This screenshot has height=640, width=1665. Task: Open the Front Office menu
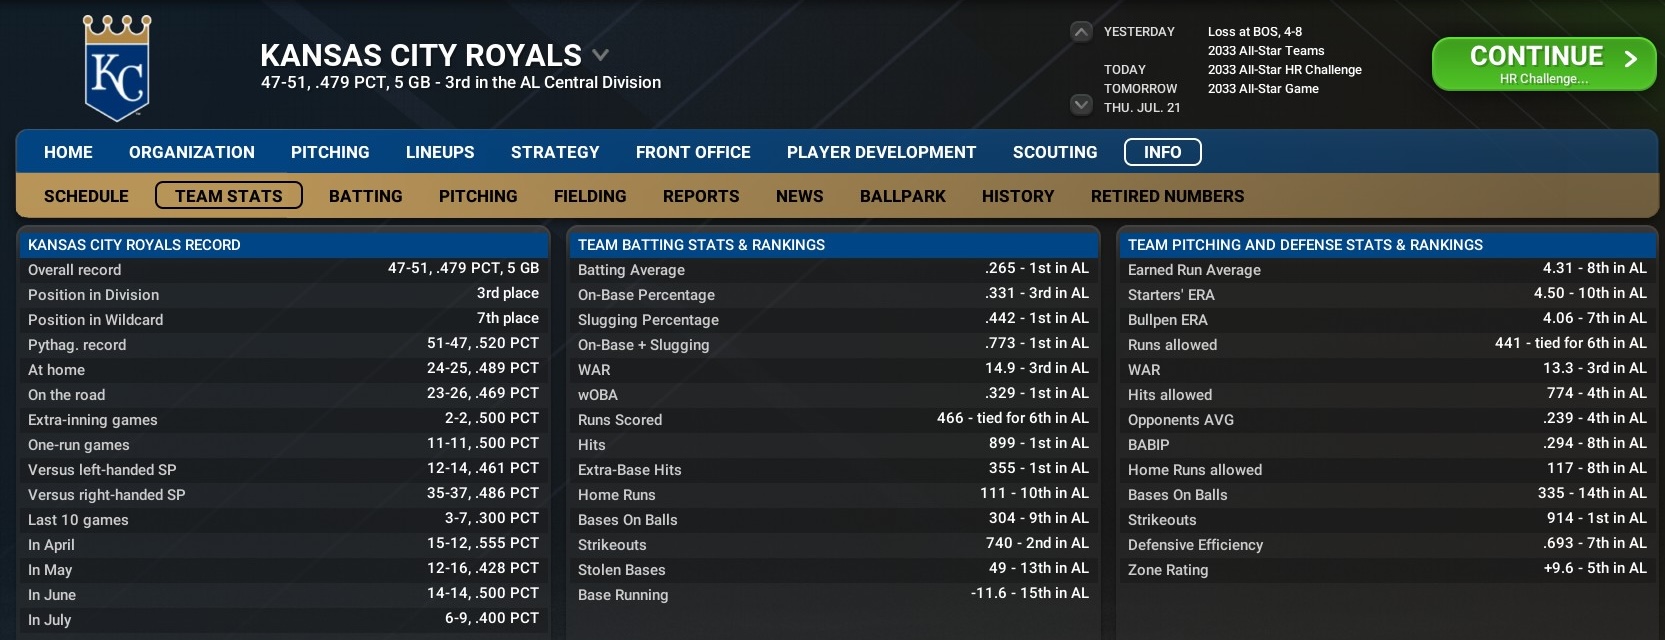click(x=693, y=152)
